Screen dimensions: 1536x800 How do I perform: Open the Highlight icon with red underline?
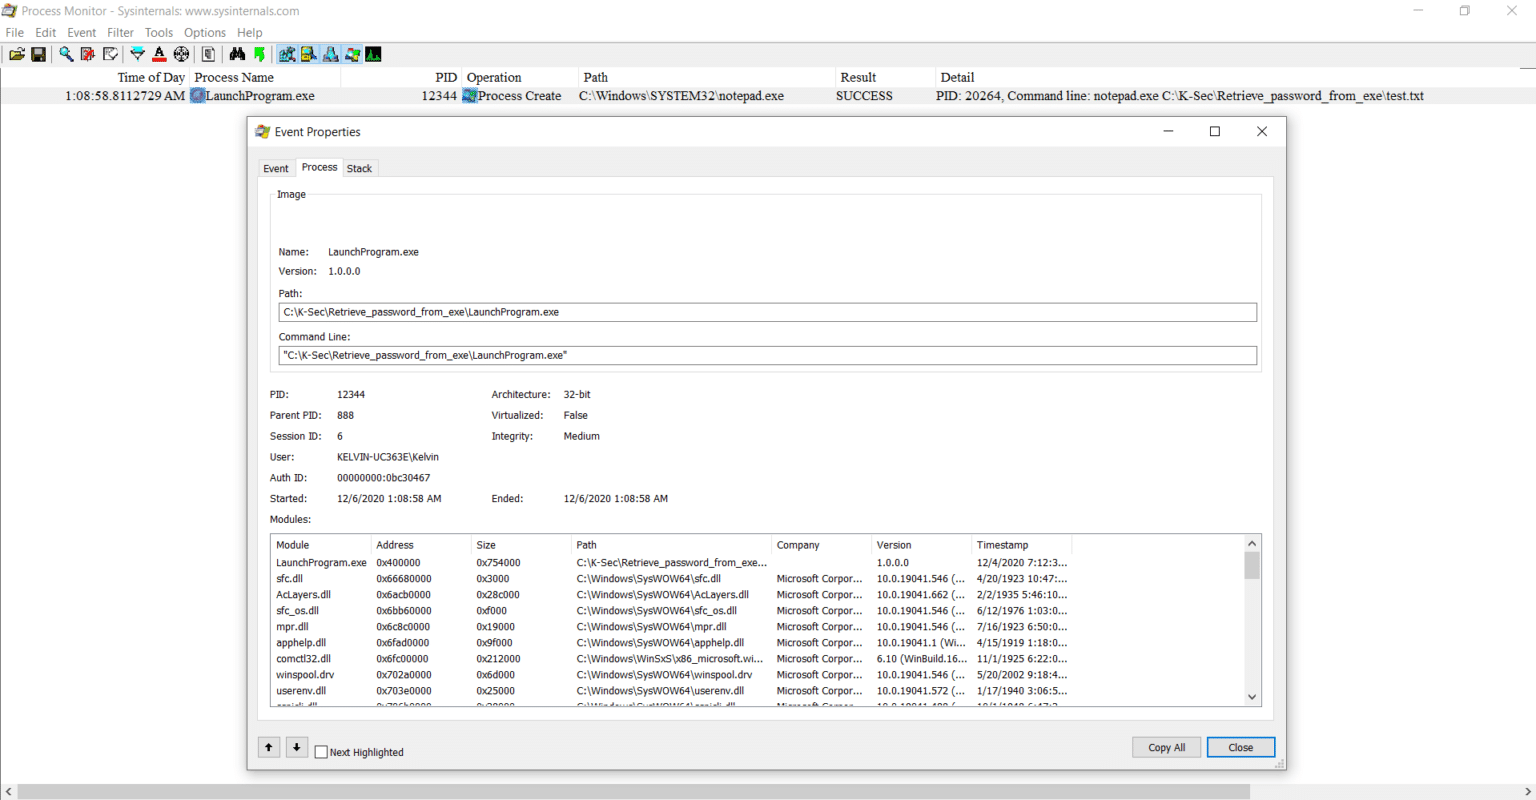159,54
